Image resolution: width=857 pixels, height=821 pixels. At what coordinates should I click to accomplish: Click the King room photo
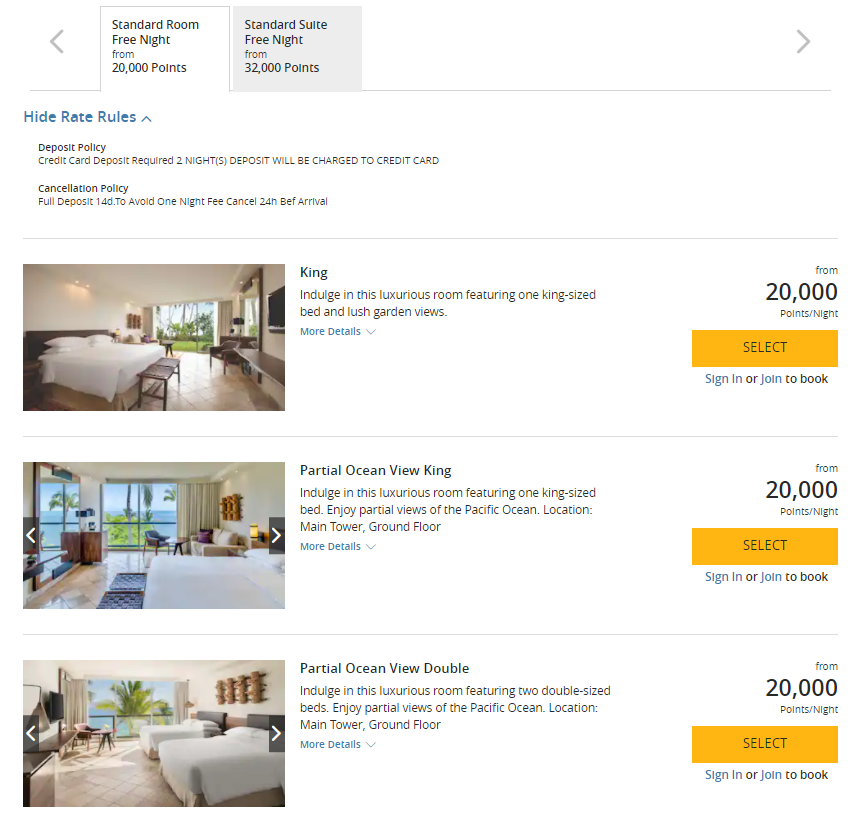click(x=153, y=337)
